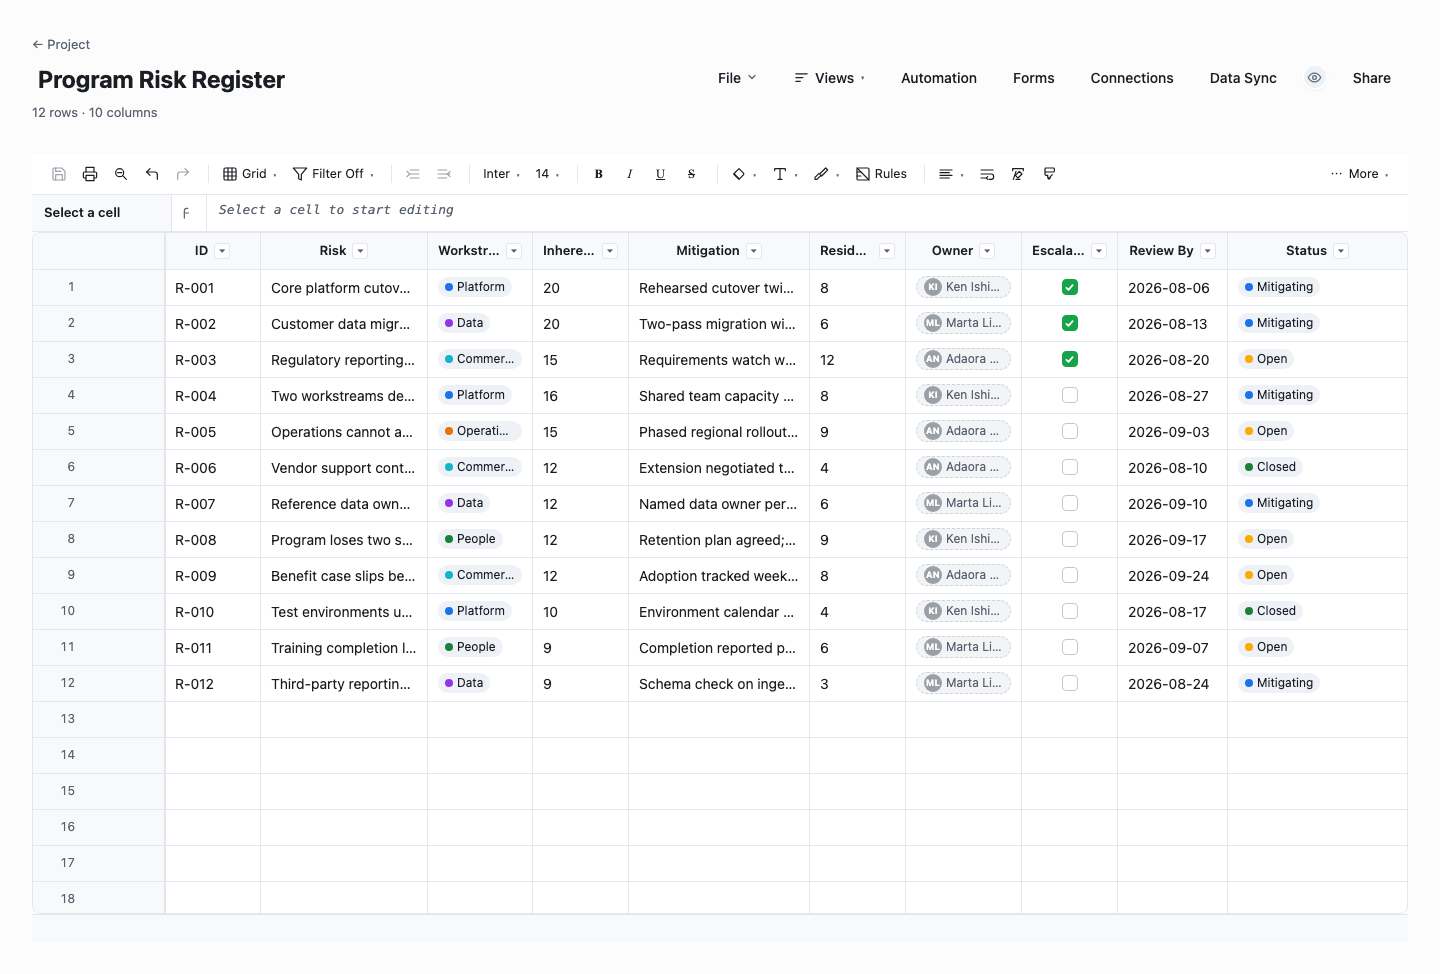1440x974 pixels.
Task: Open the Views menu
Action: pyautogui.click(x=830, y=78)
